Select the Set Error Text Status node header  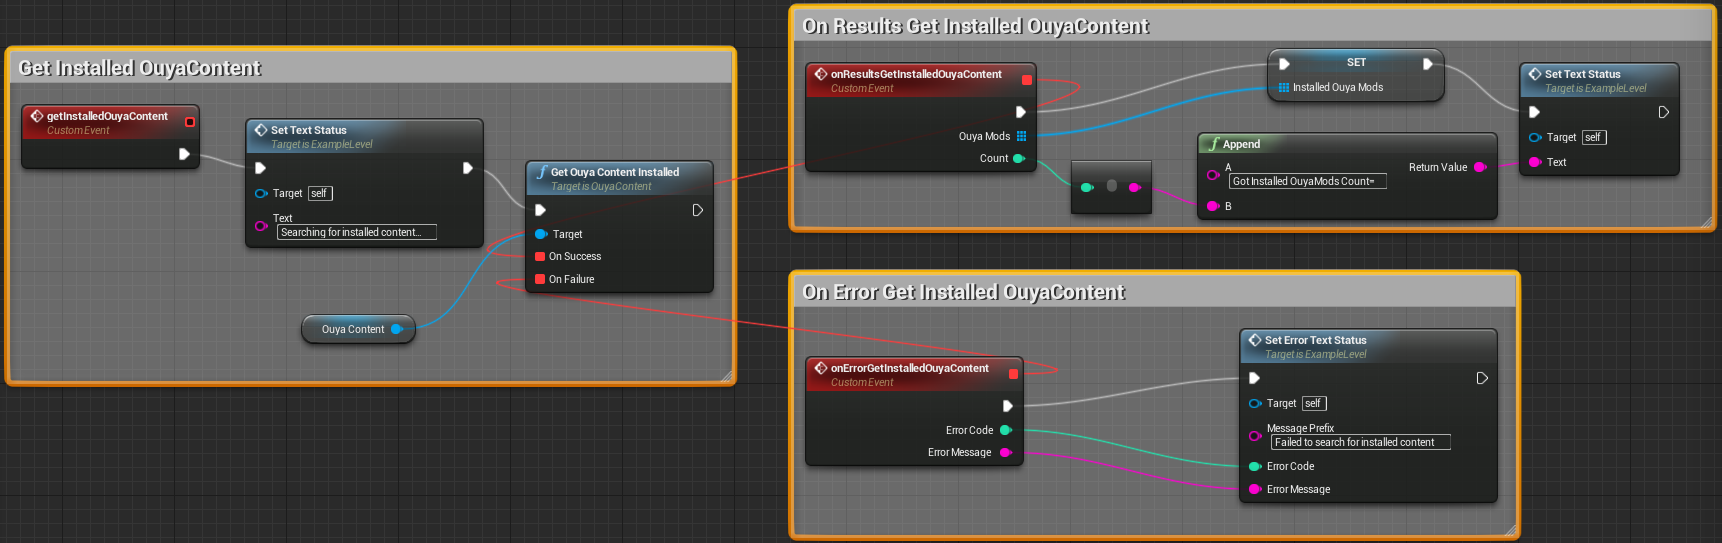pyautogui.click(x=1368, y=346)
